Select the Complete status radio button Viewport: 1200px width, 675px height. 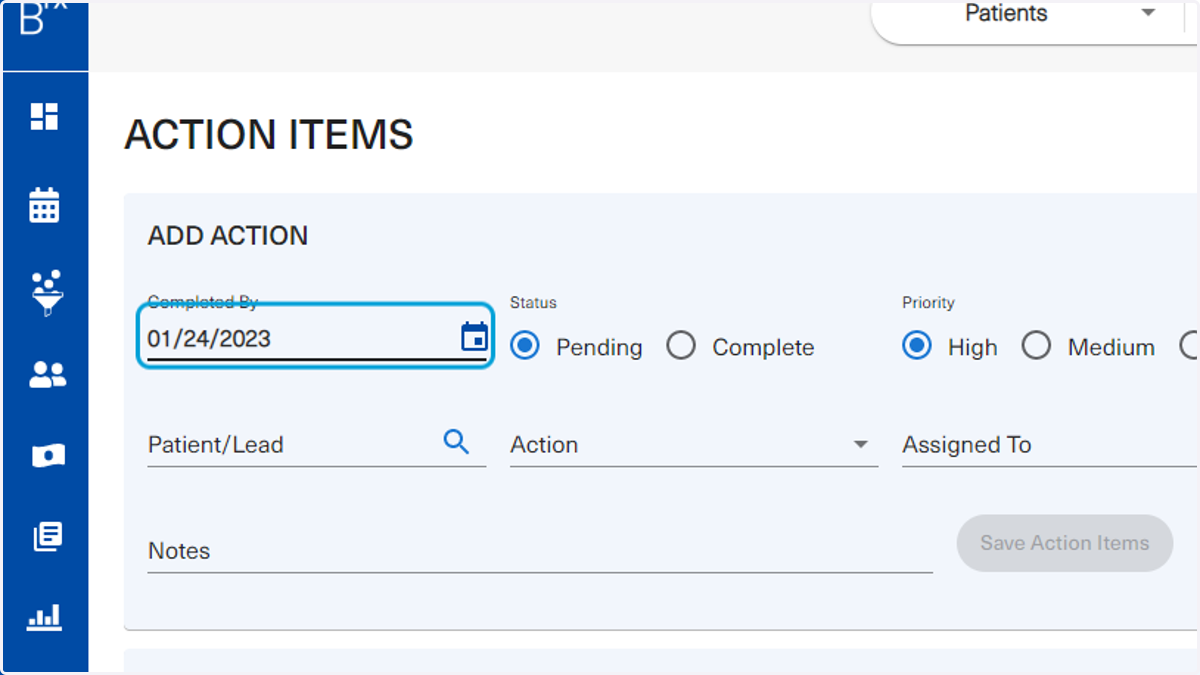(x=681, y=346)
